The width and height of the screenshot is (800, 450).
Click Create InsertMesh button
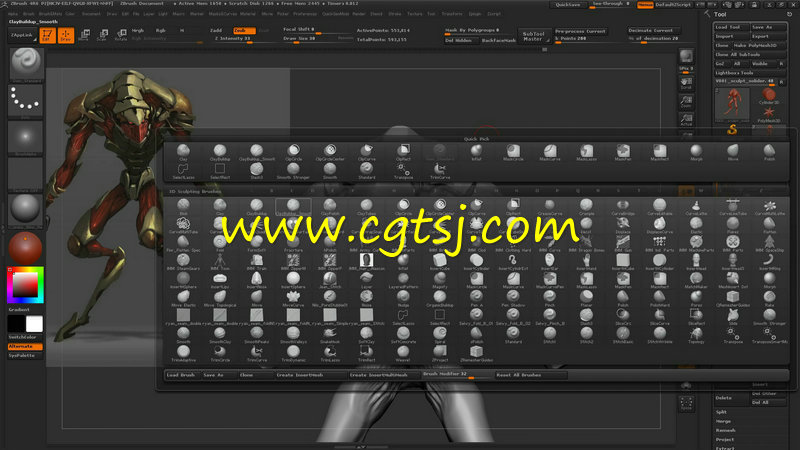310,375
